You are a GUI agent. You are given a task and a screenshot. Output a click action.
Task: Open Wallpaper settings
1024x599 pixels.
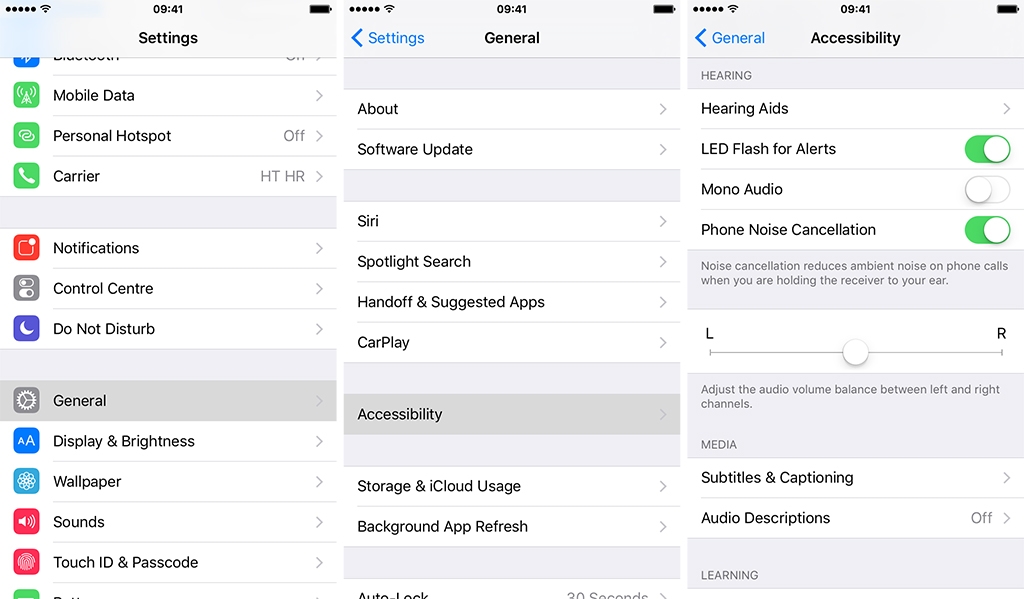coord(168,481)
